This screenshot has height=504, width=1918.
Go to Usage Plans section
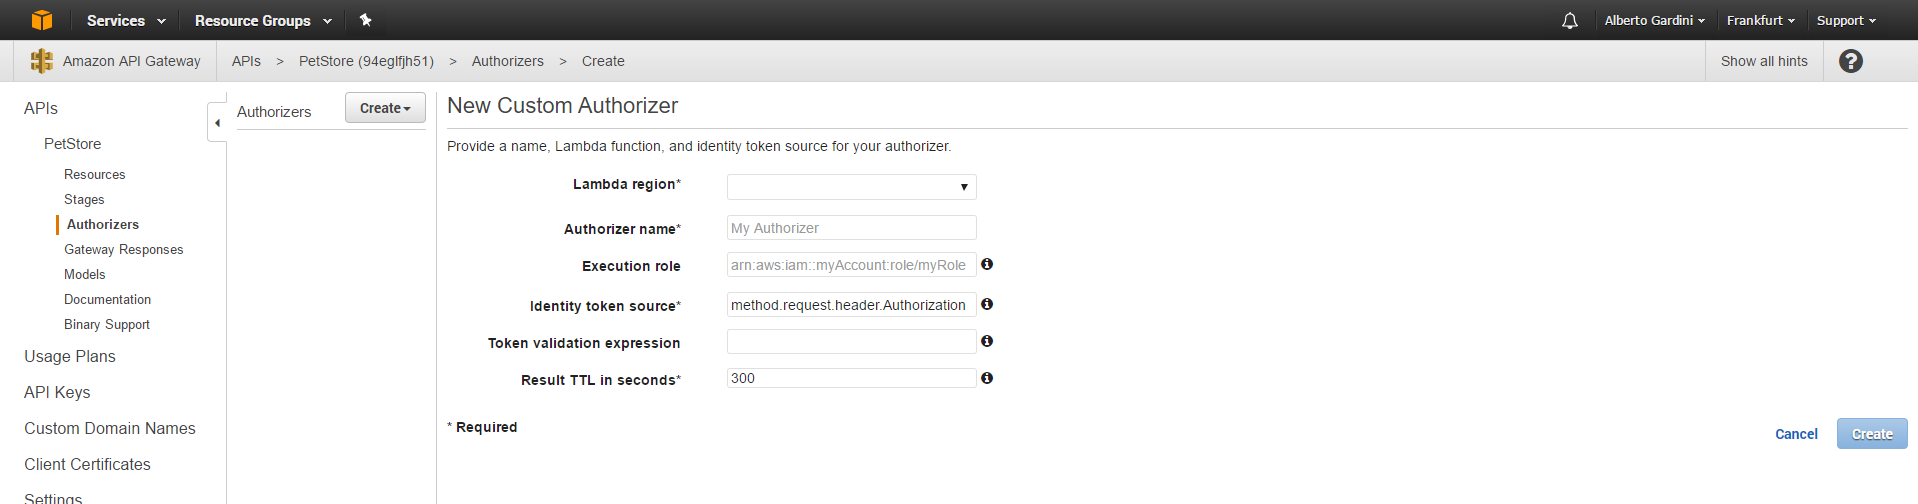70,357
